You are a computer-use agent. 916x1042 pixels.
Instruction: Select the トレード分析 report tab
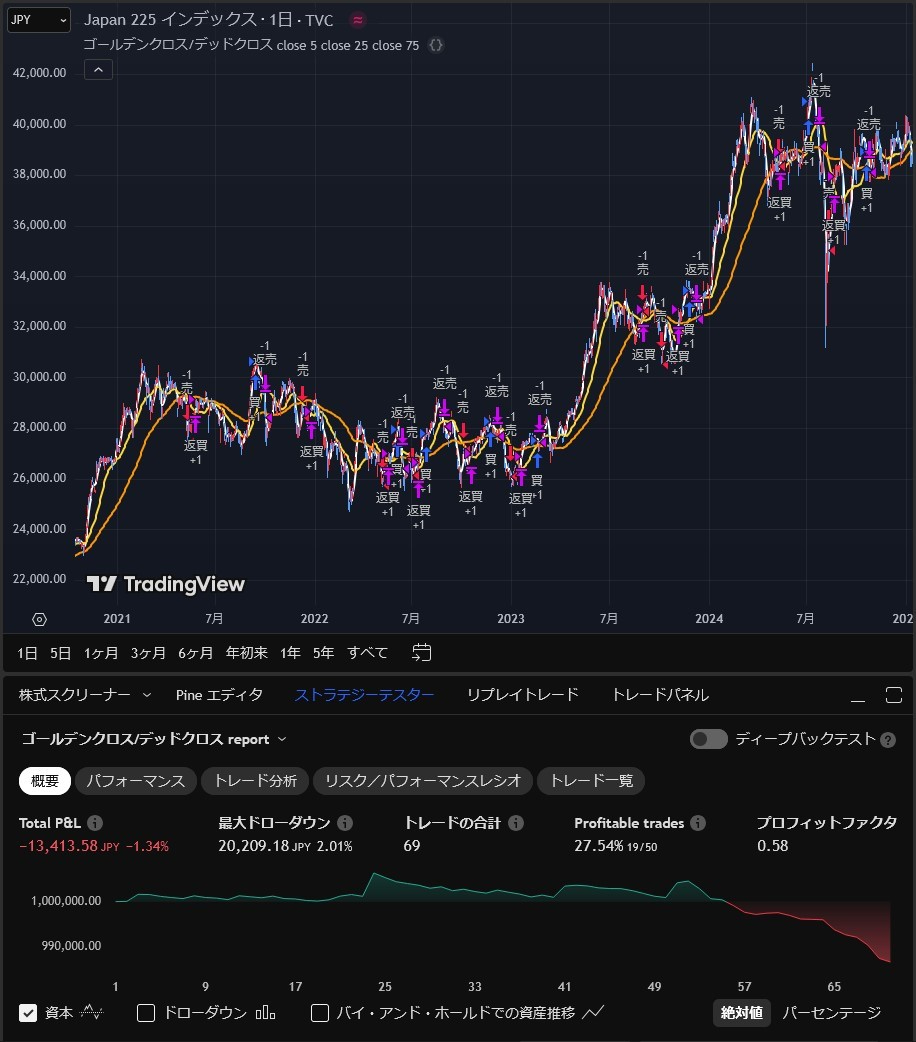point(255,781)
